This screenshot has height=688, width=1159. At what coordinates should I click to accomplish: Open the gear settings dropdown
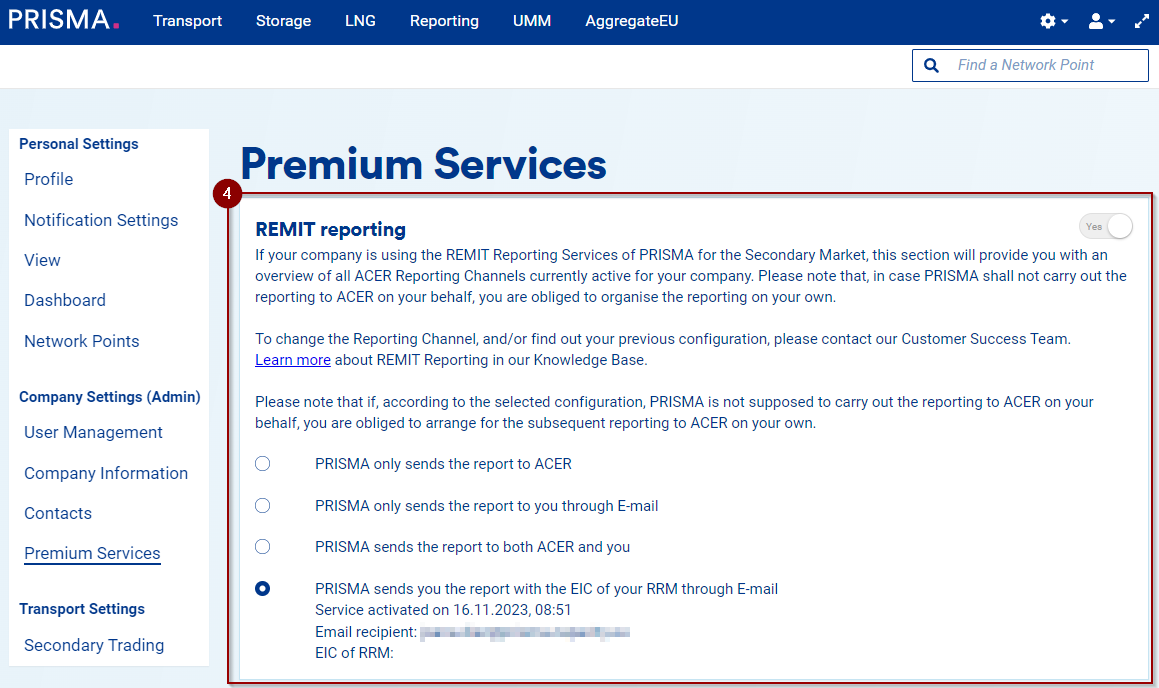click(1053, 21)
